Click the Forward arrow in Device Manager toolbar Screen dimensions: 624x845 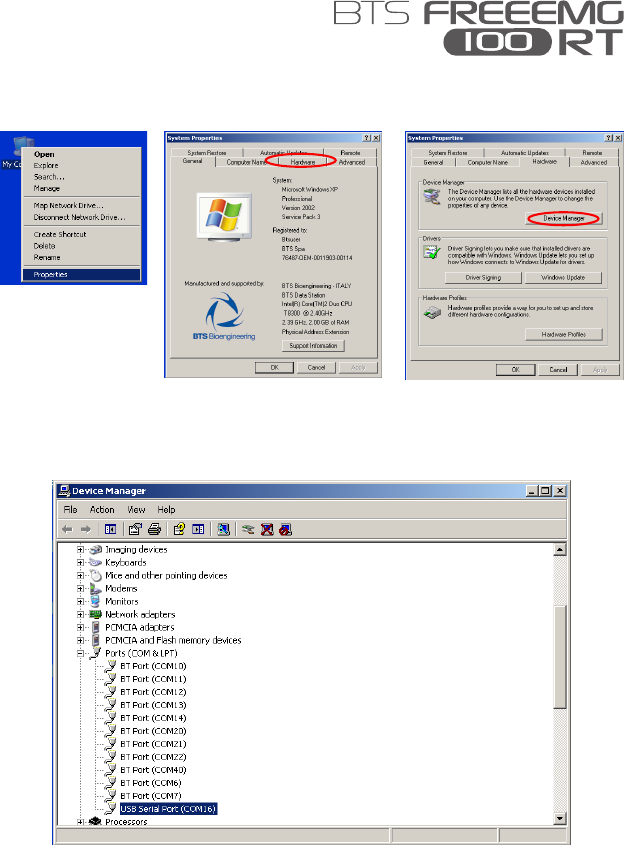coord(86,529)
